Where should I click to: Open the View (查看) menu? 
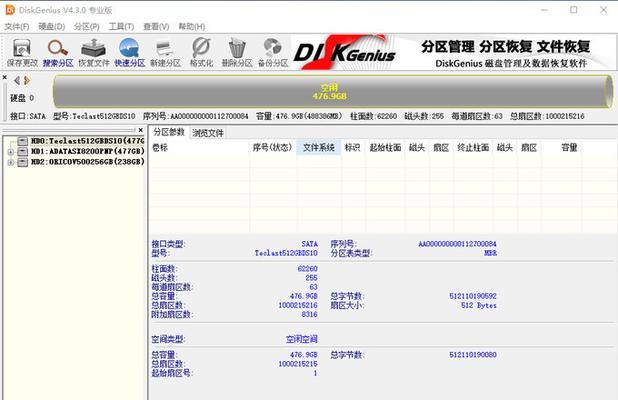156,26
